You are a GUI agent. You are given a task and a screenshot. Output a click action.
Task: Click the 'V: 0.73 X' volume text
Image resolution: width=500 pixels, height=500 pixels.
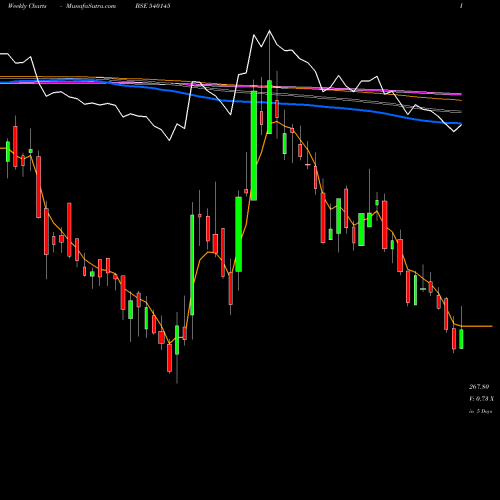(x=481, y=399)
